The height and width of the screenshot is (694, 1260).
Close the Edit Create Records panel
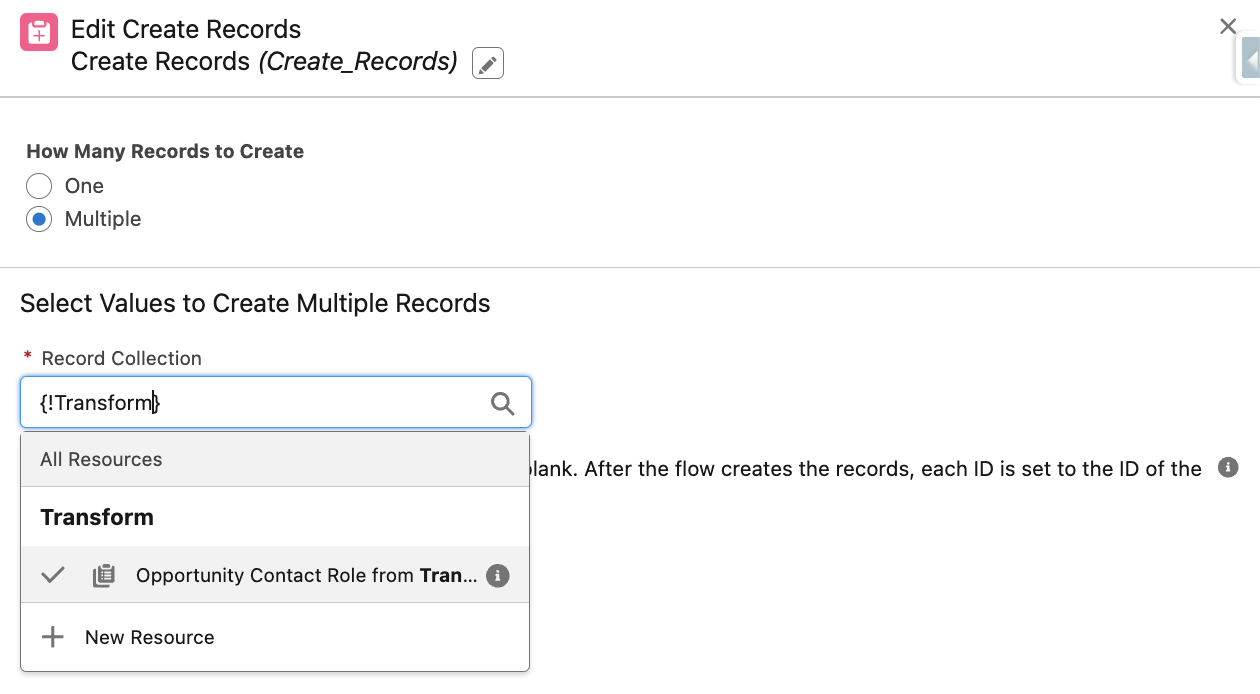click(1228, 27)
